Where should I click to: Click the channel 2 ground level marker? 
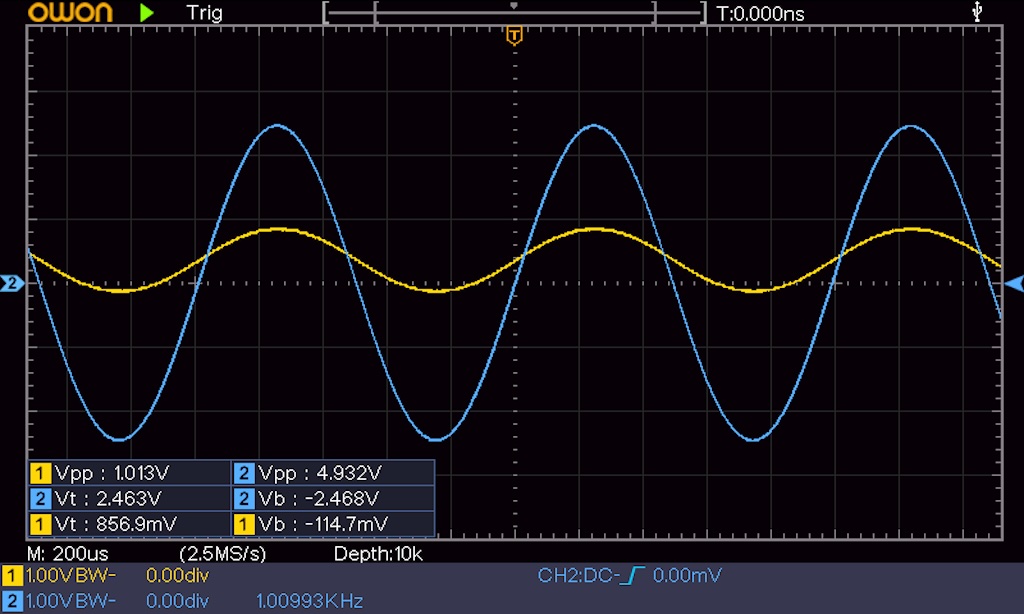pos(11,284)
